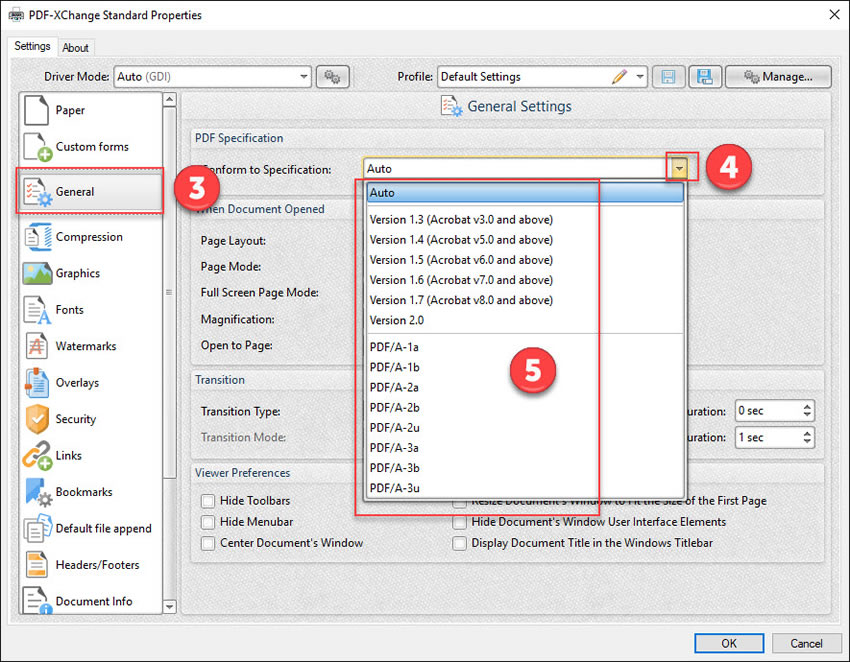Click the Cancel button
This screenshot has width=850, height=662.
click(x=806, y=643)
